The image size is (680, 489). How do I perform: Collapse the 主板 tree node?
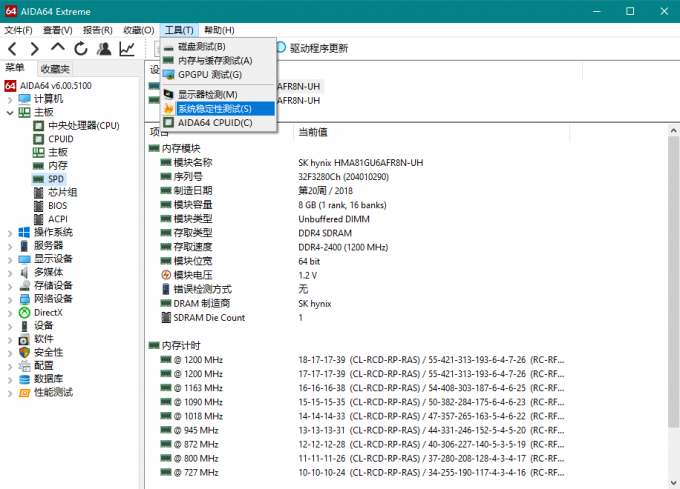[x=10, y=113]
